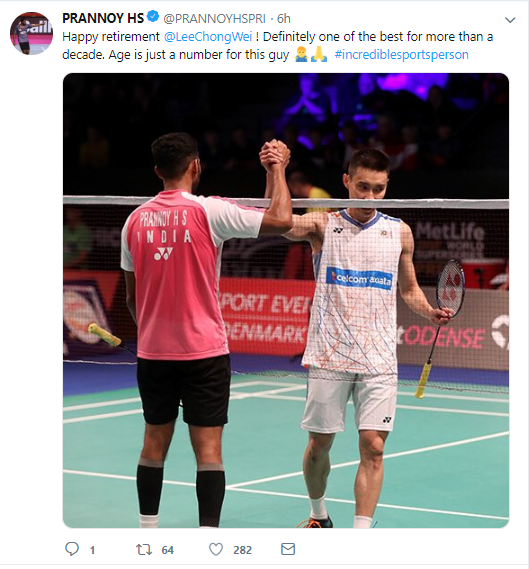Like the tweet with the heart icon

click(x=216, y=549)
